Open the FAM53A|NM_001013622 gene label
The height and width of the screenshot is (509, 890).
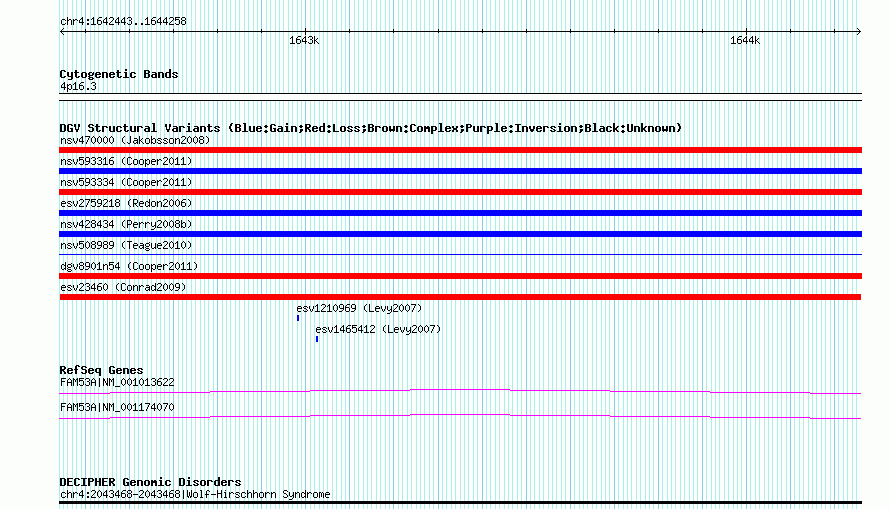point(117,382)
